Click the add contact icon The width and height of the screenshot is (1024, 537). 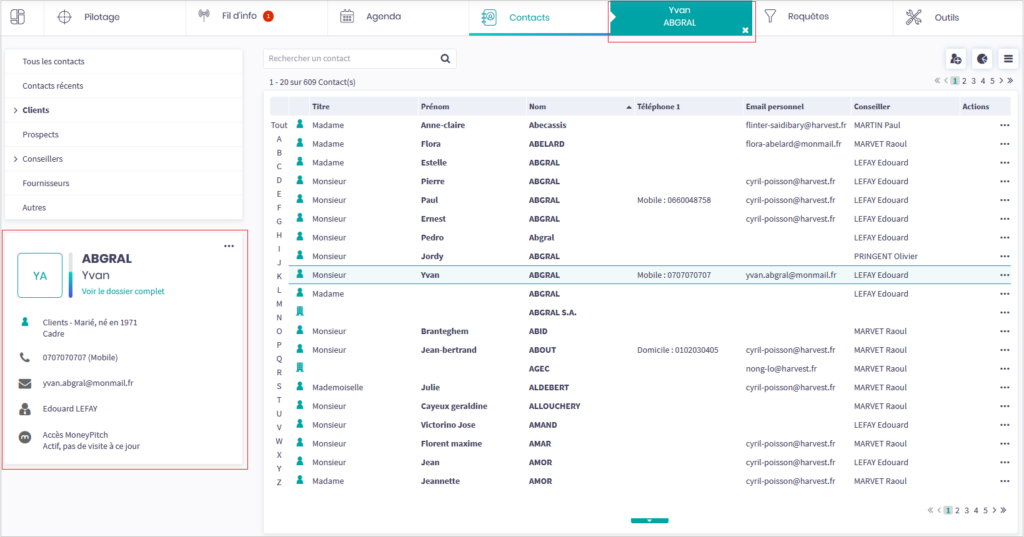tap(955, 59)
